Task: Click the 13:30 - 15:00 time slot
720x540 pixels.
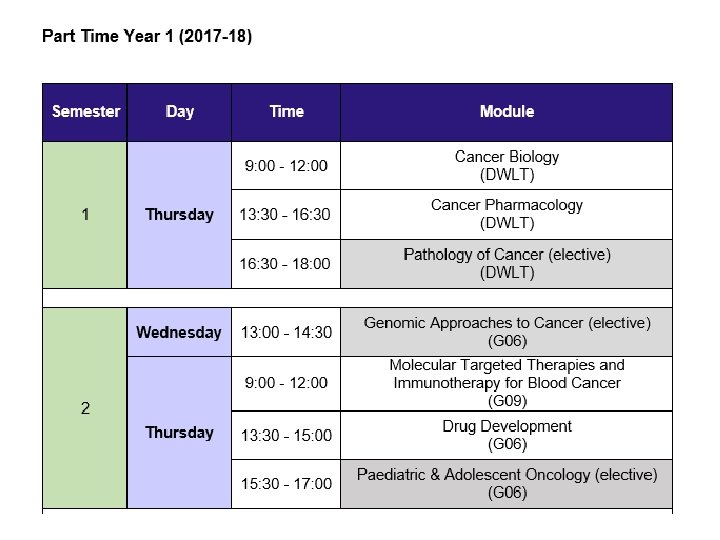Action: [x=286, y=435]
